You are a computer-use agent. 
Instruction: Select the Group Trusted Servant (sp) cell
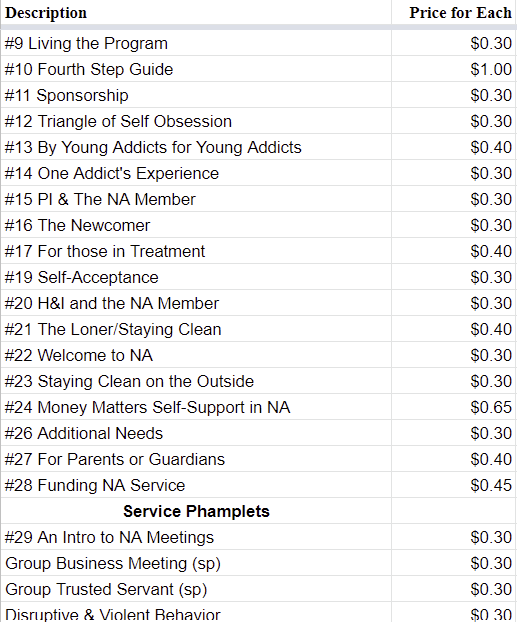point(196,589)
